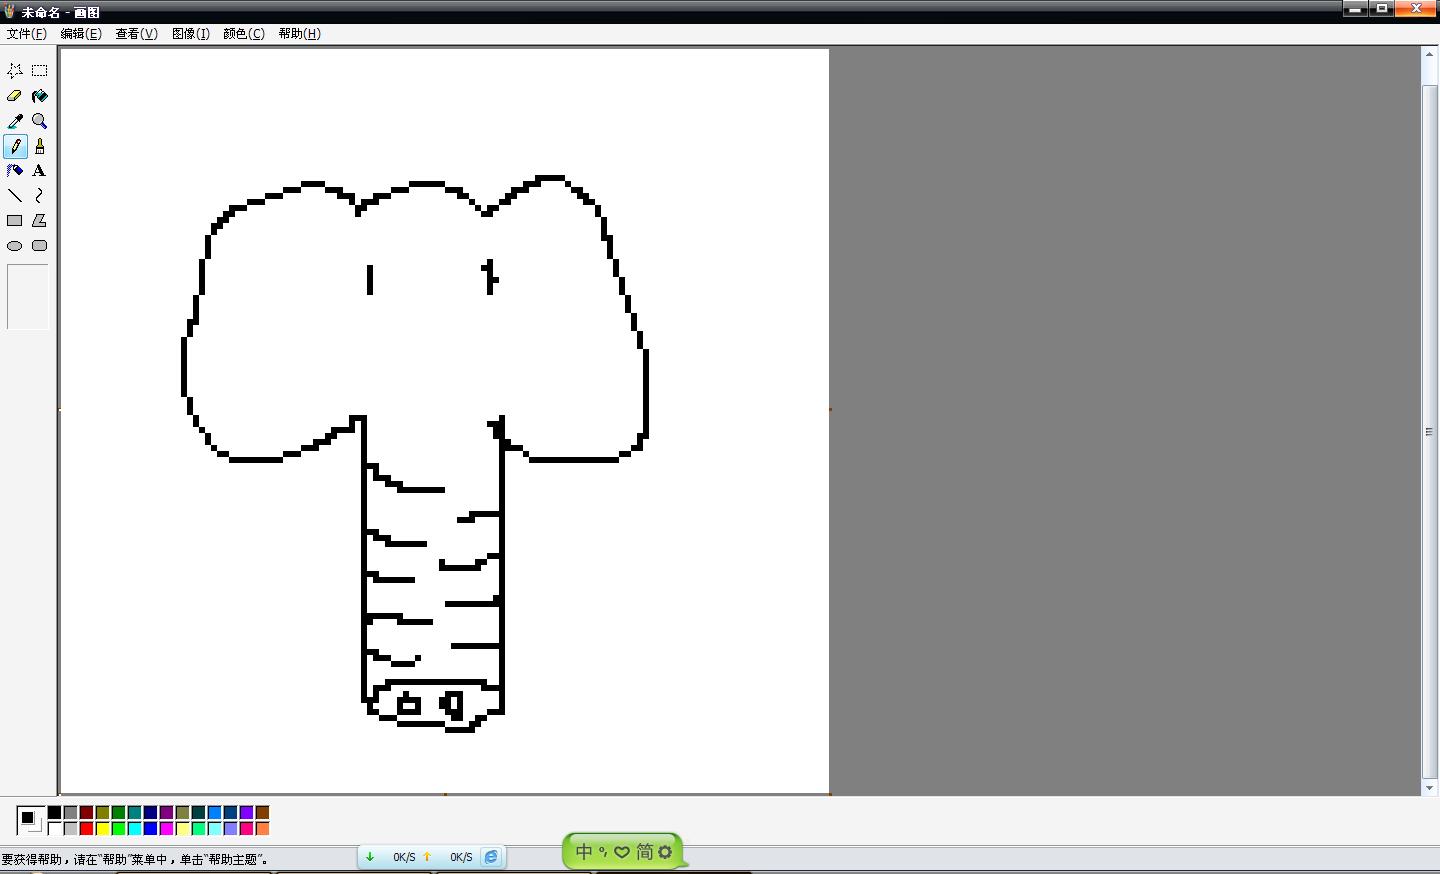Activate the Pick Color eyedropper tool

pyautogui.click(x=15, y=121)
